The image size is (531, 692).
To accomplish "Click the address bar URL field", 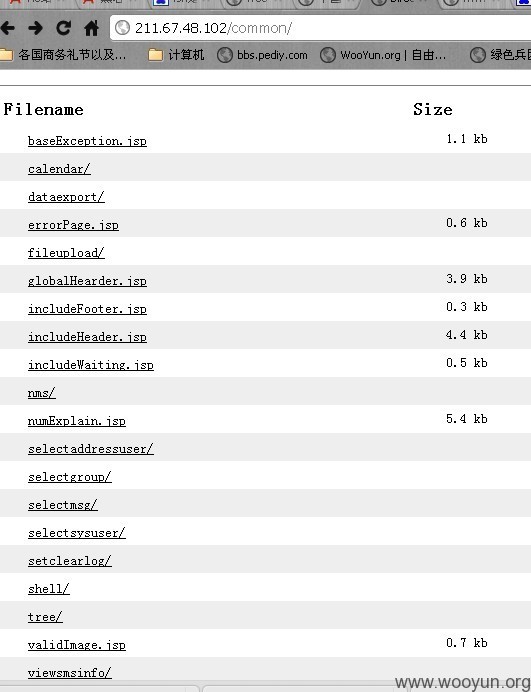I will coord(320,28).
